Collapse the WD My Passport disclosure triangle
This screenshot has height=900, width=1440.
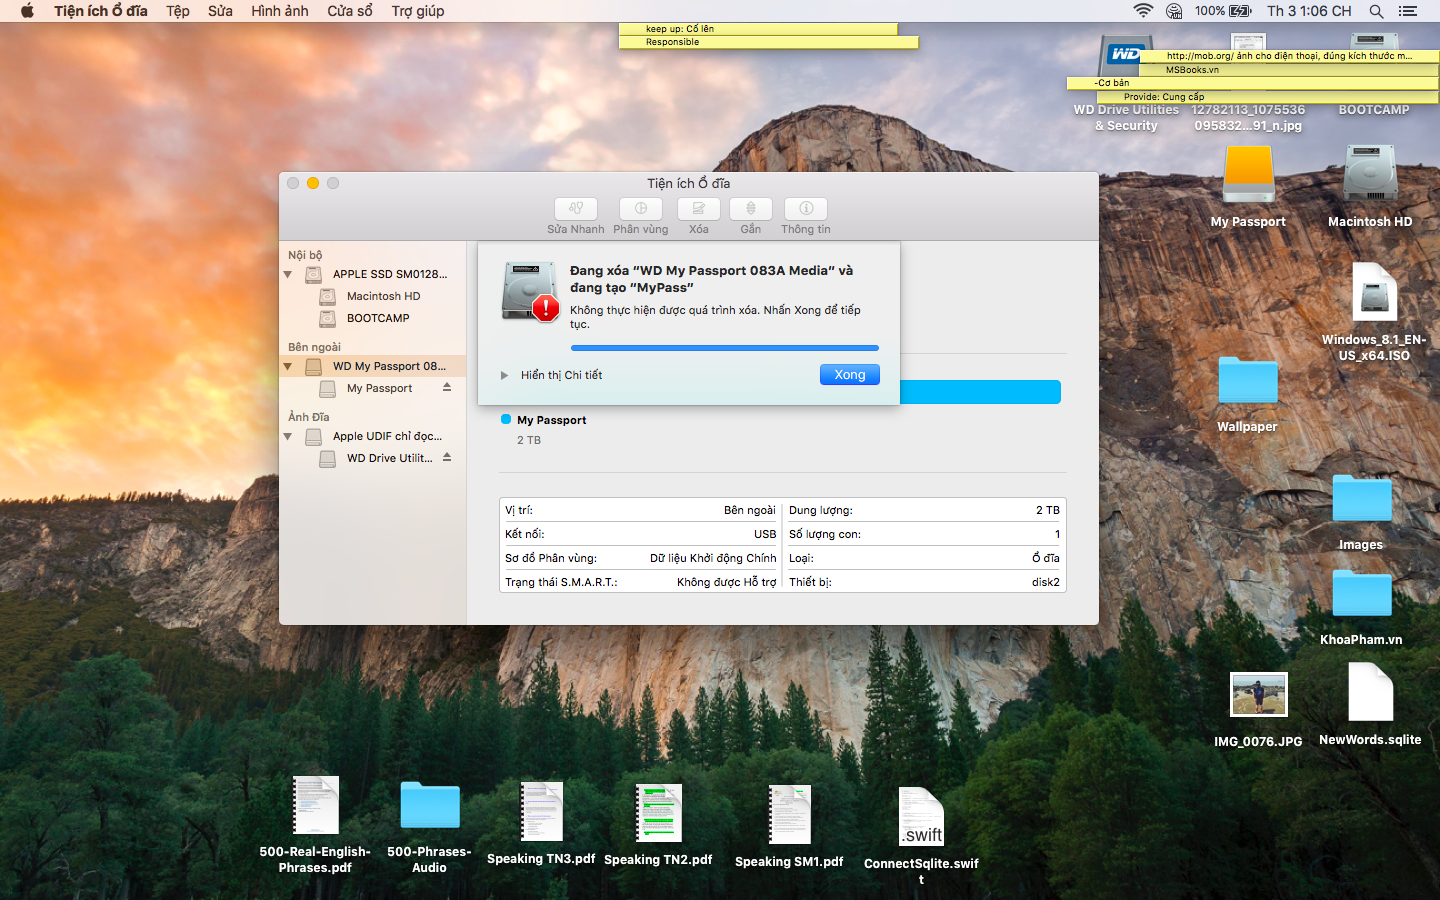coord(288,366)
